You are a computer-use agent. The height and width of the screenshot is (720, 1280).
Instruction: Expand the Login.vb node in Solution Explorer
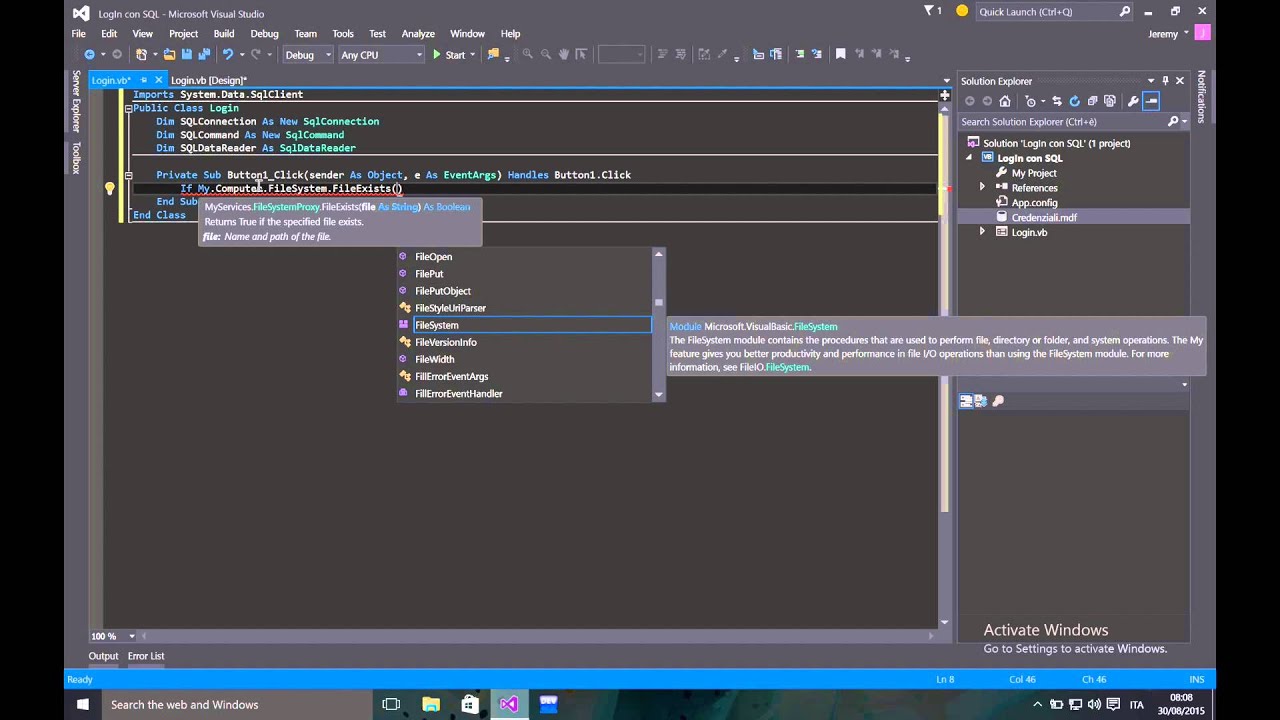pyautogui.click(x=982, y=232)
